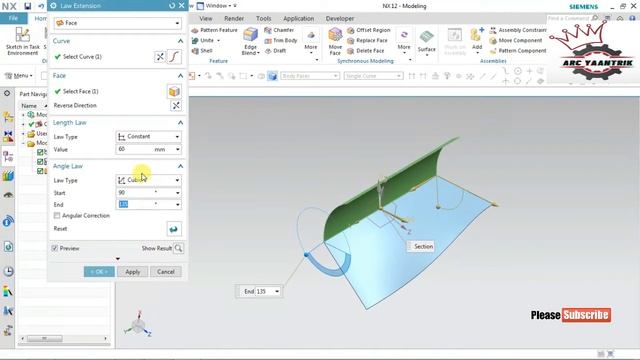Collapse the Face section
640x360 pixels.
(x=180, y=76)
